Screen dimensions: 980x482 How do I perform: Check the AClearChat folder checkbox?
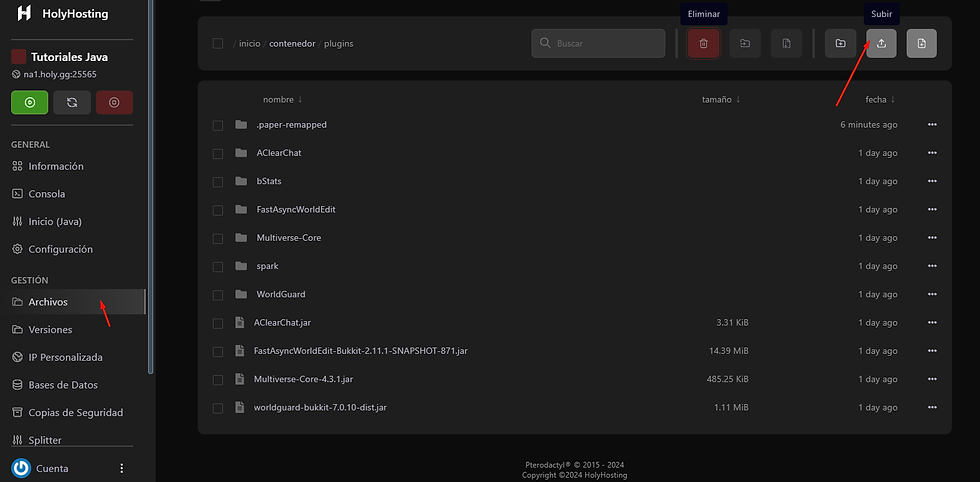(218, 153)
